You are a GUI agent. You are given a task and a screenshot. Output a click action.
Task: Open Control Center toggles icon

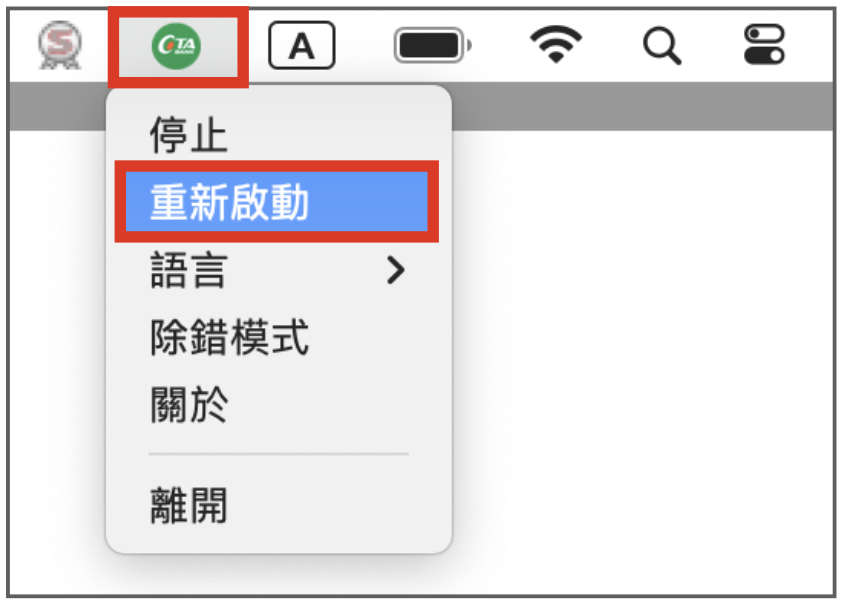click(764, 44)
